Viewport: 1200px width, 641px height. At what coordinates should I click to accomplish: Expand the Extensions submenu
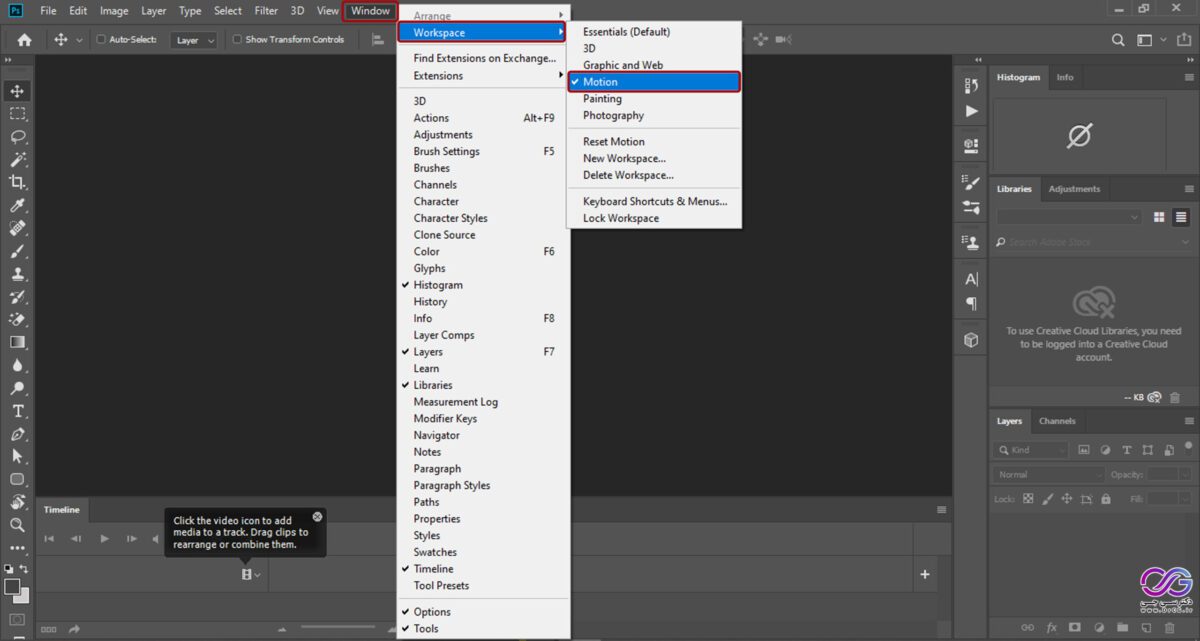click(x=483, y=76)
